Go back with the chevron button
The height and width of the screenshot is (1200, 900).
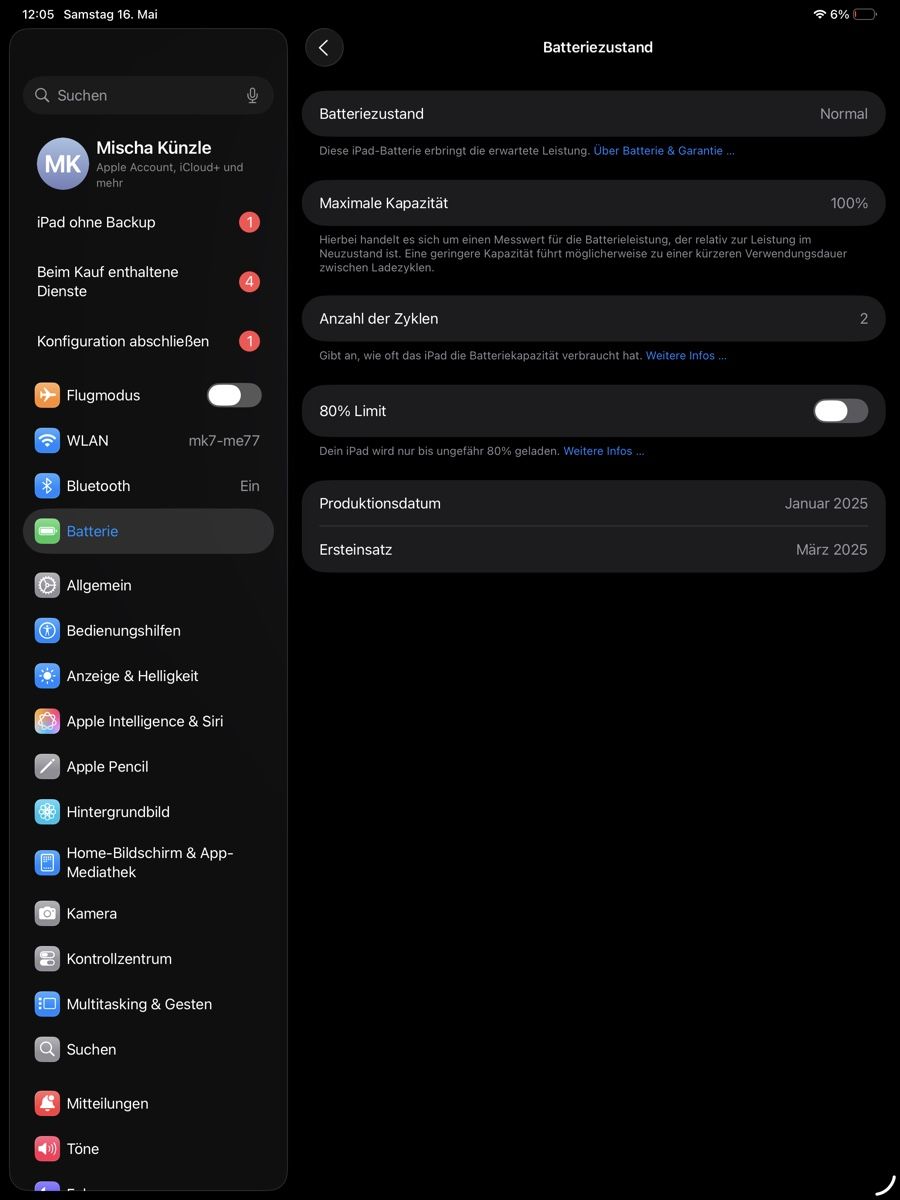324,47
